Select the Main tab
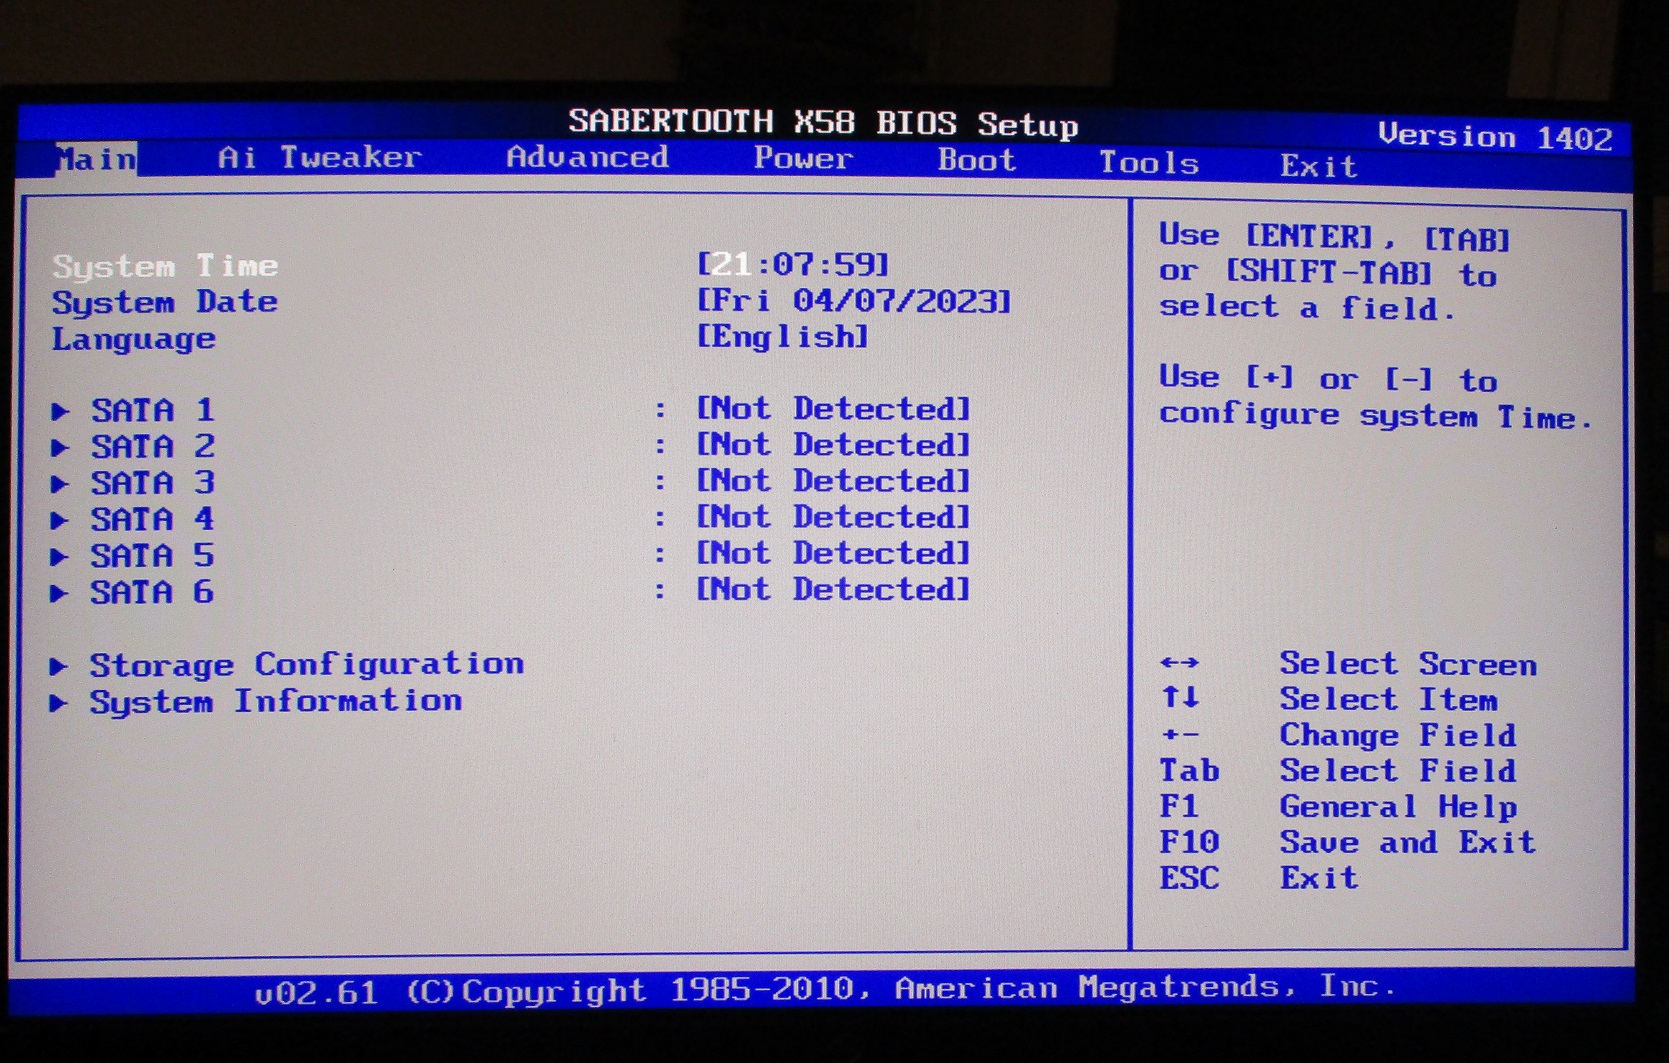 point(96,160)
